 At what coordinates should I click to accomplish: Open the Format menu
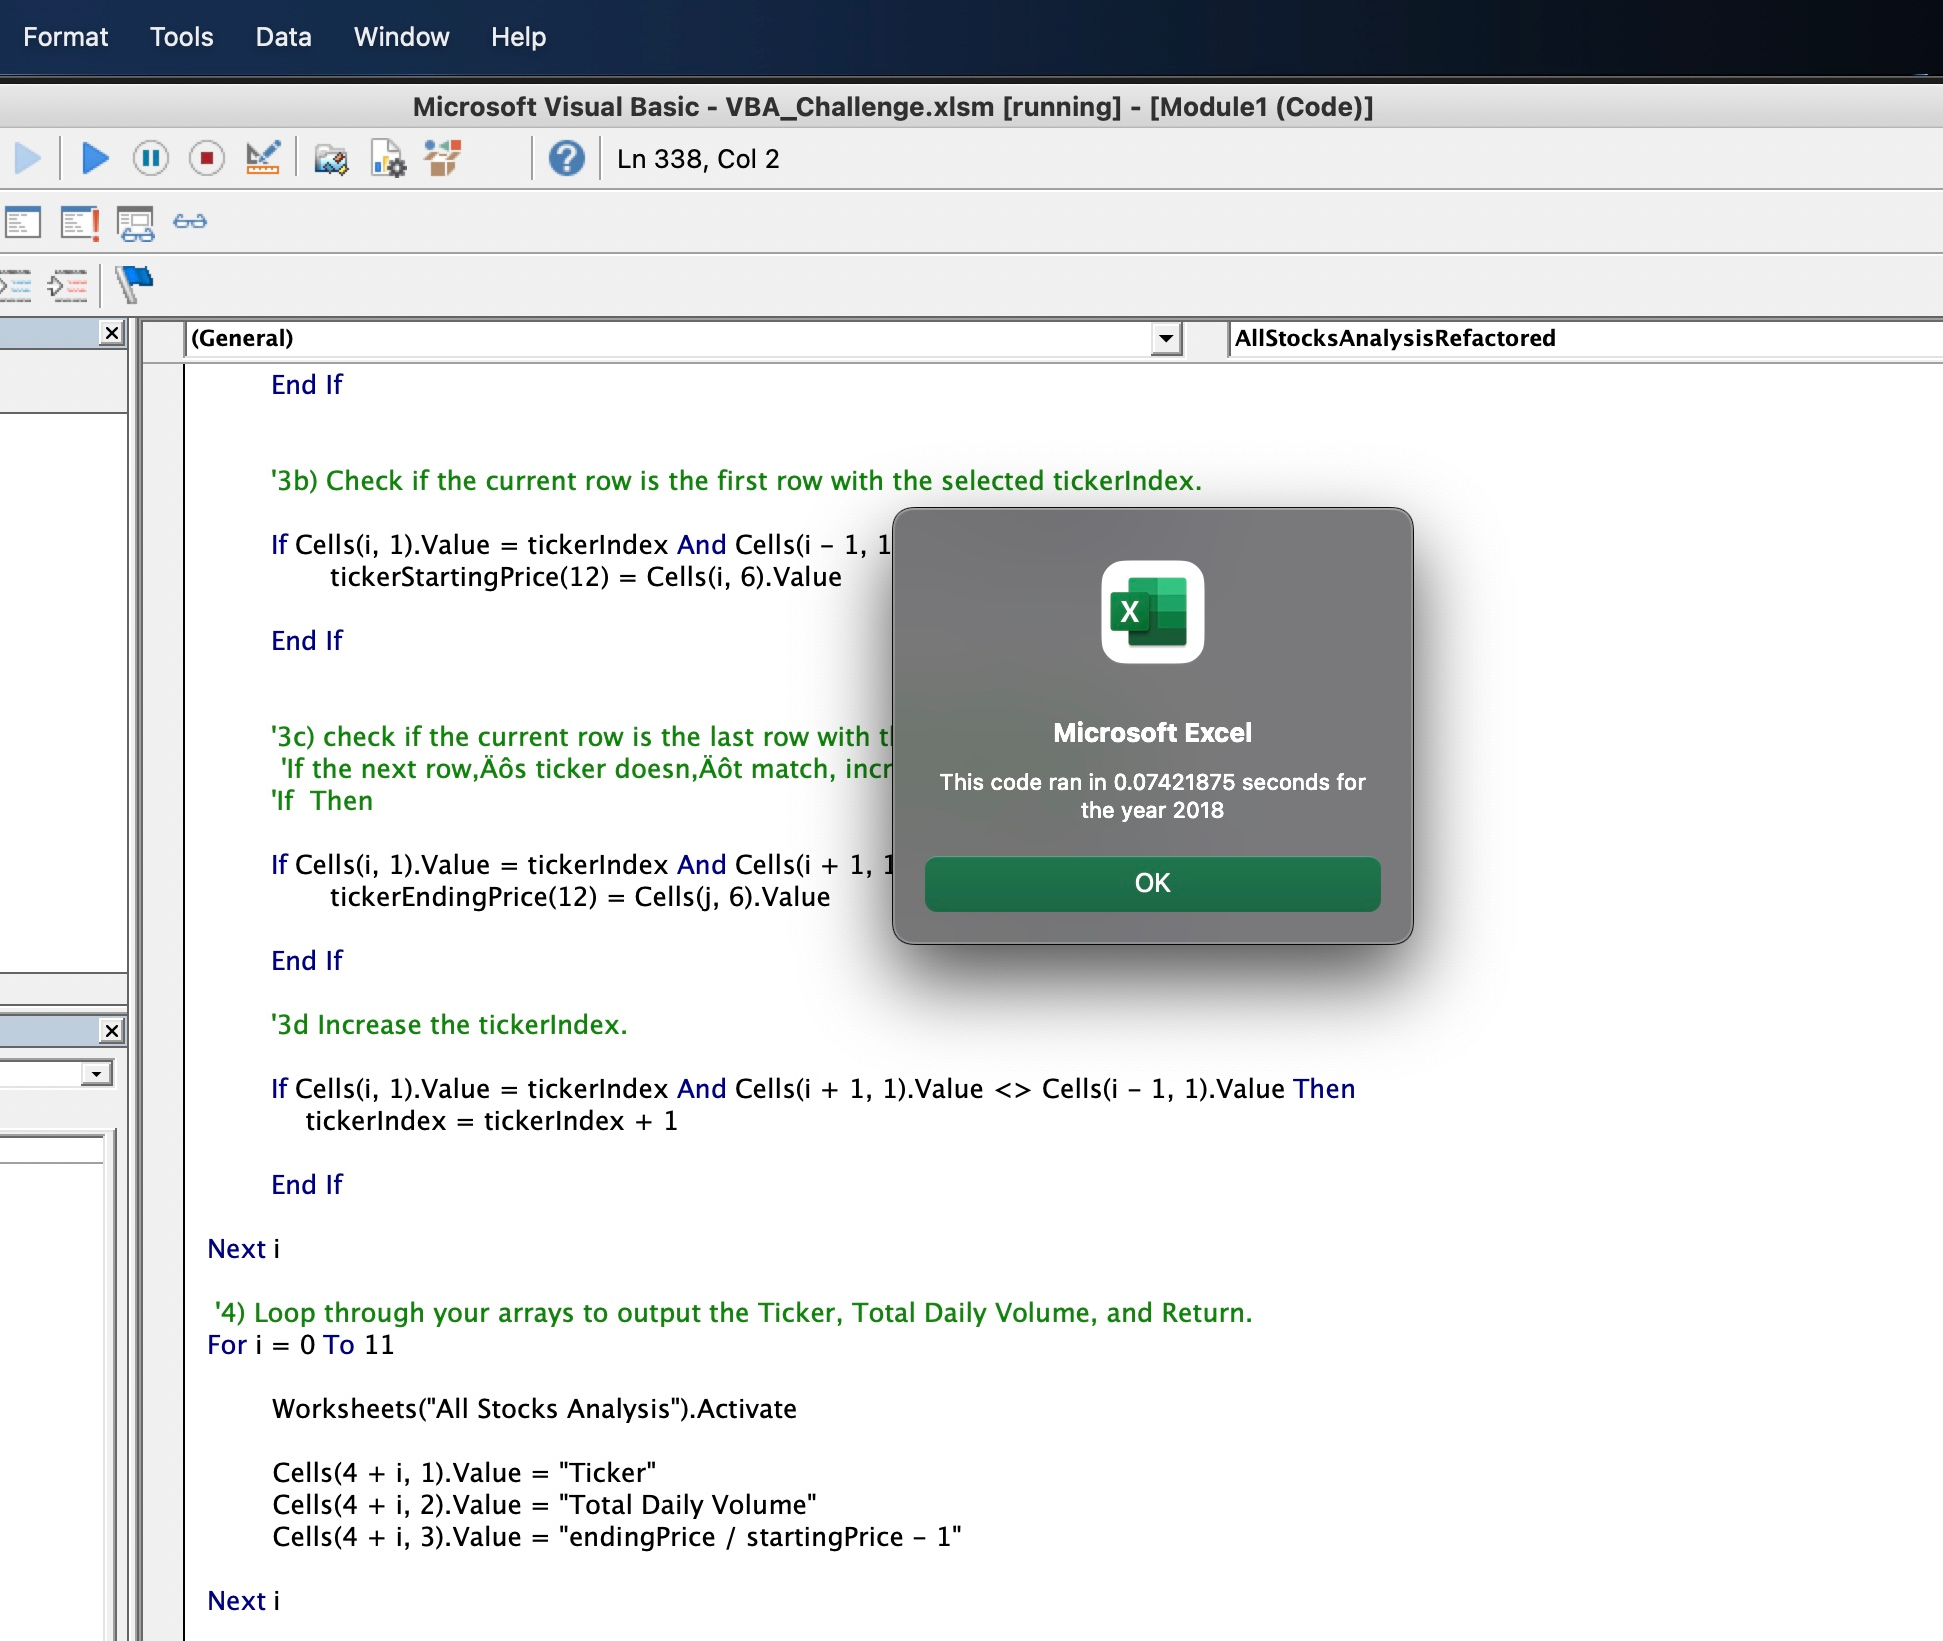tap(65, 37)
